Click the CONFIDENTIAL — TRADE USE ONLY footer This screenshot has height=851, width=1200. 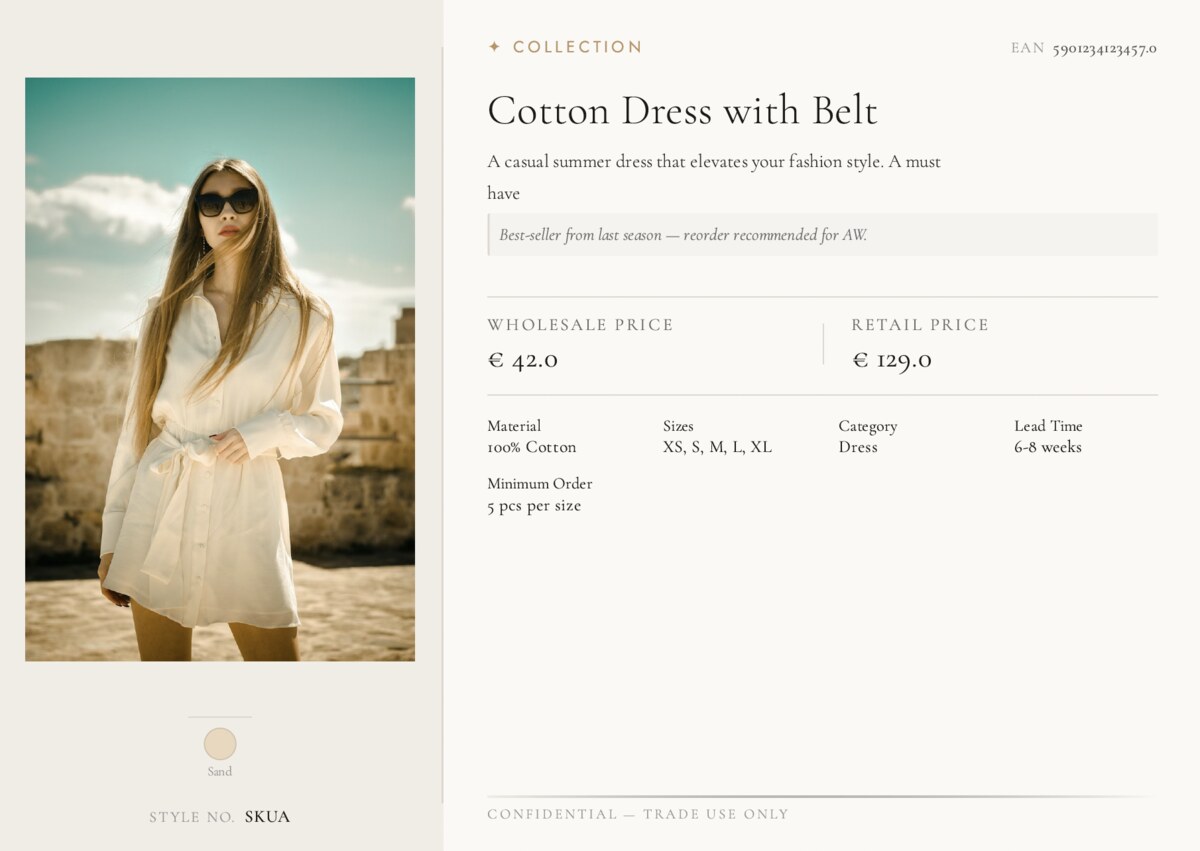(x=638, y=814)
